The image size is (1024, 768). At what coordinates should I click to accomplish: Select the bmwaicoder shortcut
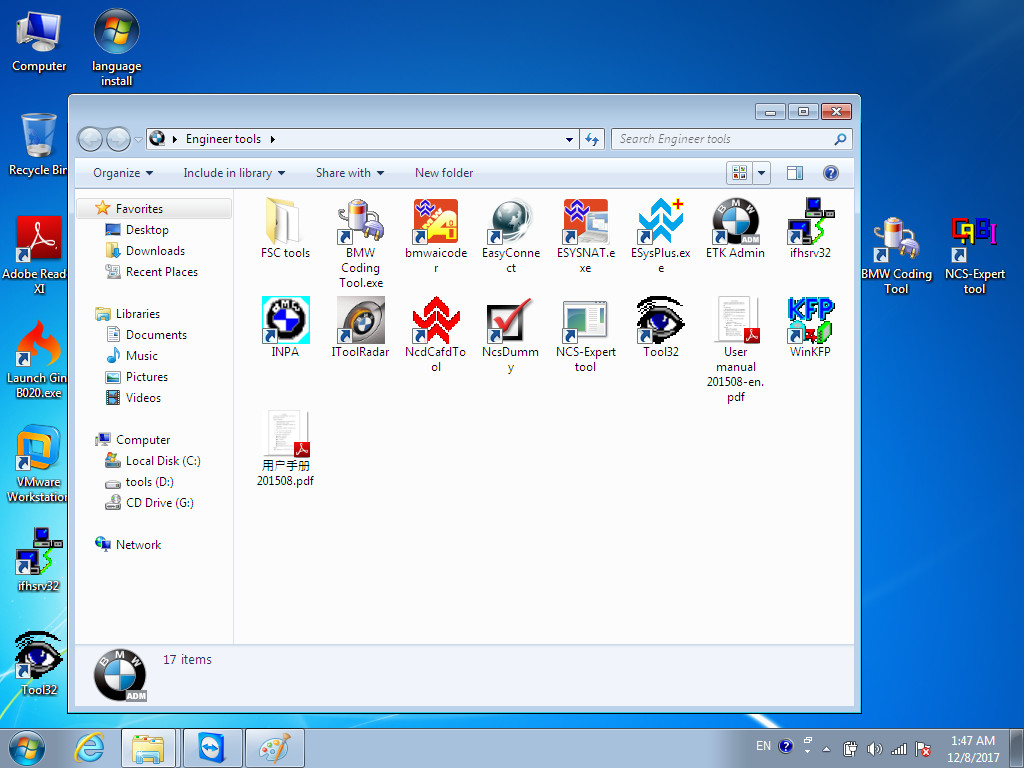436,221
